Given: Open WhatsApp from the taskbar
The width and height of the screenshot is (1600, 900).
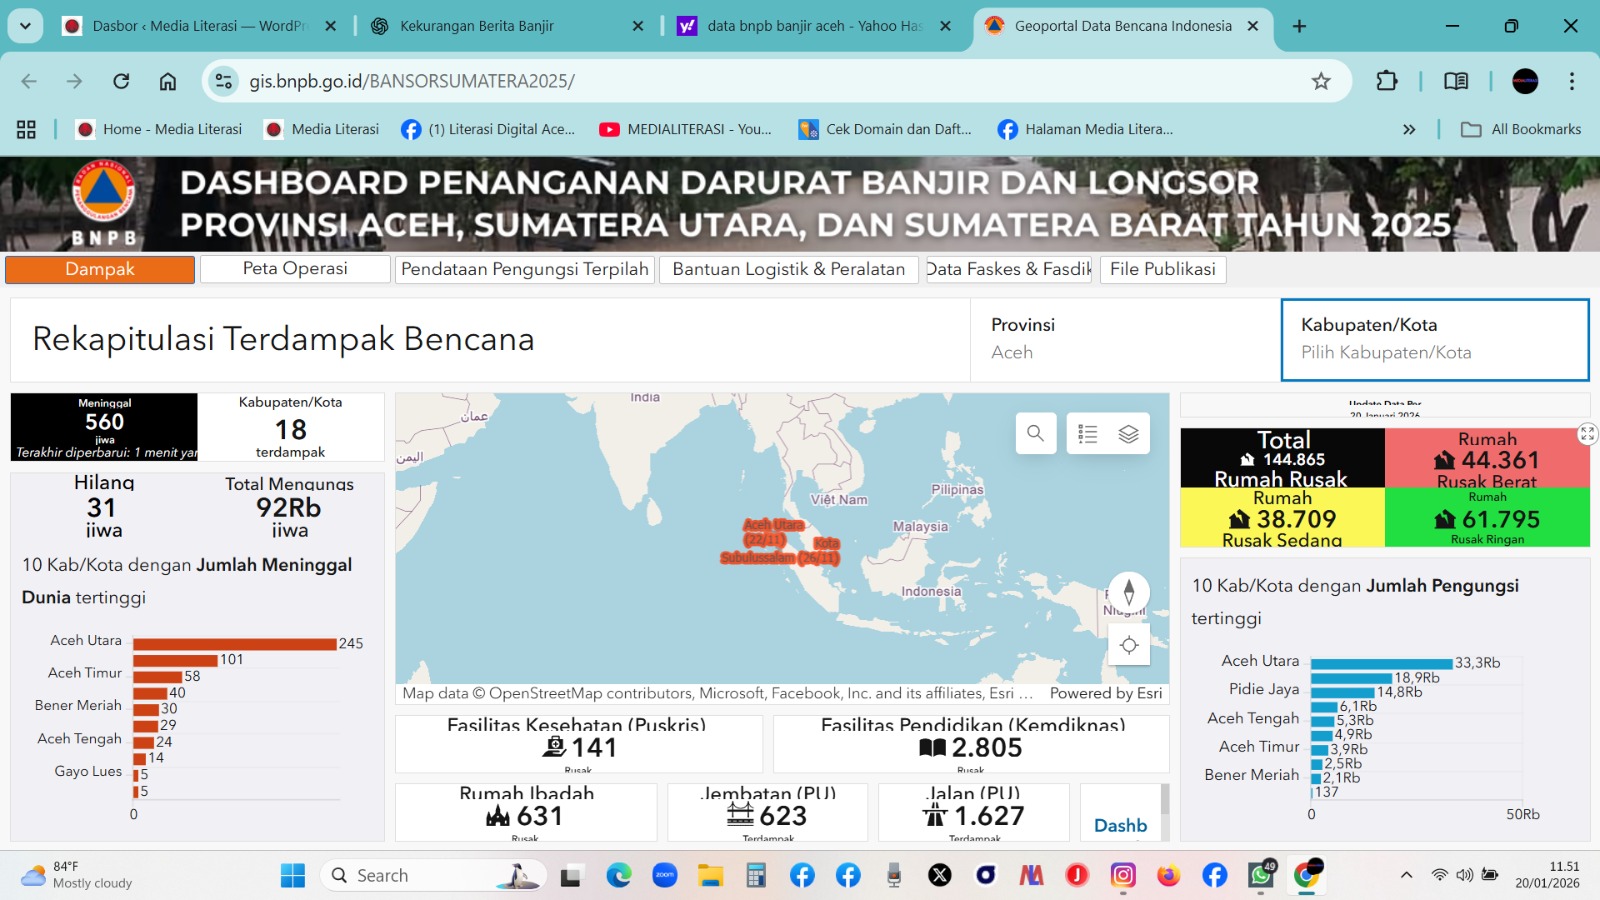Looking at the screenshot, I should (1260, 876).
